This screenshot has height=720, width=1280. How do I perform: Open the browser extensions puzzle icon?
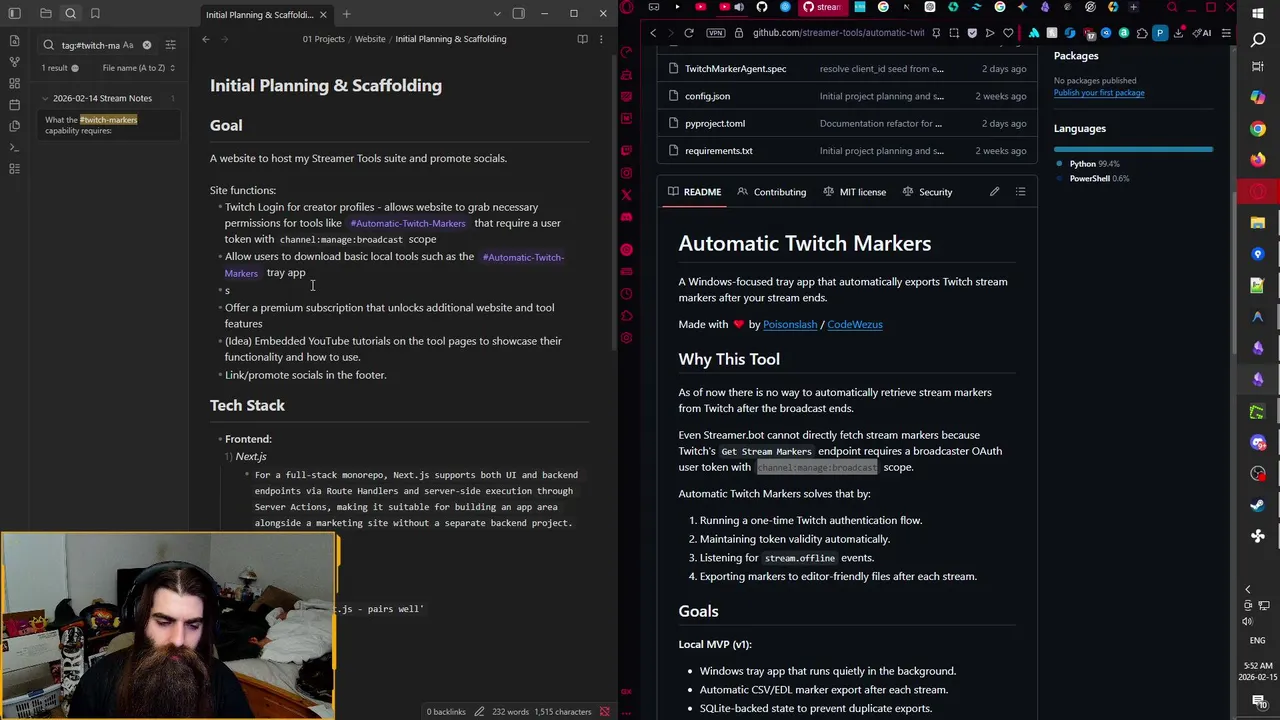pos(1142,33)
